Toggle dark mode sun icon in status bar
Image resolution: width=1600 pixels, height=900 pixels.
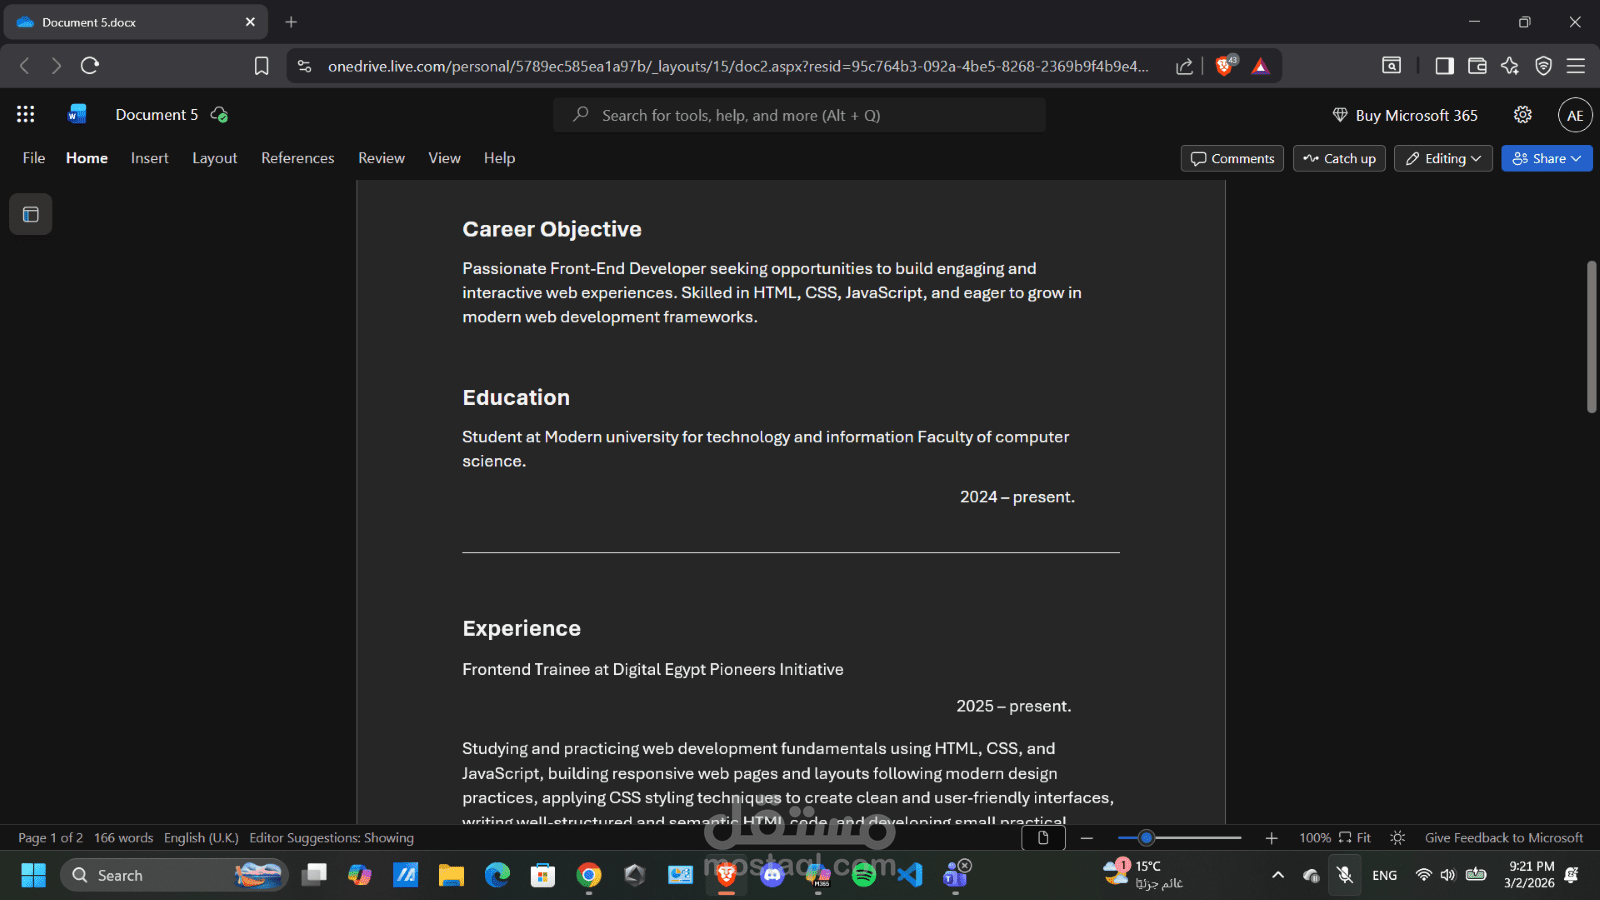tap(1398, 838)
